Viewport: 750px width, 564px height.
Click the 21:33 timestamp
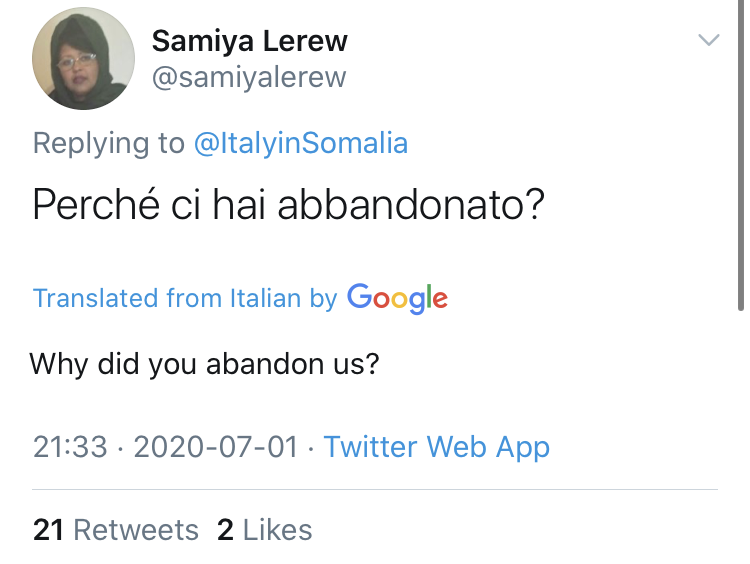click(x=70, y=447)
